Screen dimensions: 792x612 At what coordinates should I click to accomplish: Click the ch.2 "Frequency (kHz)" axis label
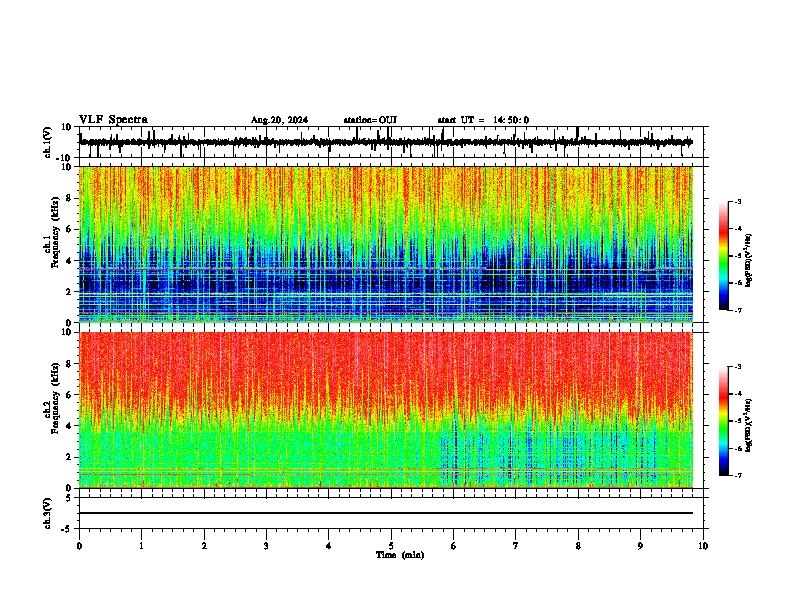pos(56,398)
